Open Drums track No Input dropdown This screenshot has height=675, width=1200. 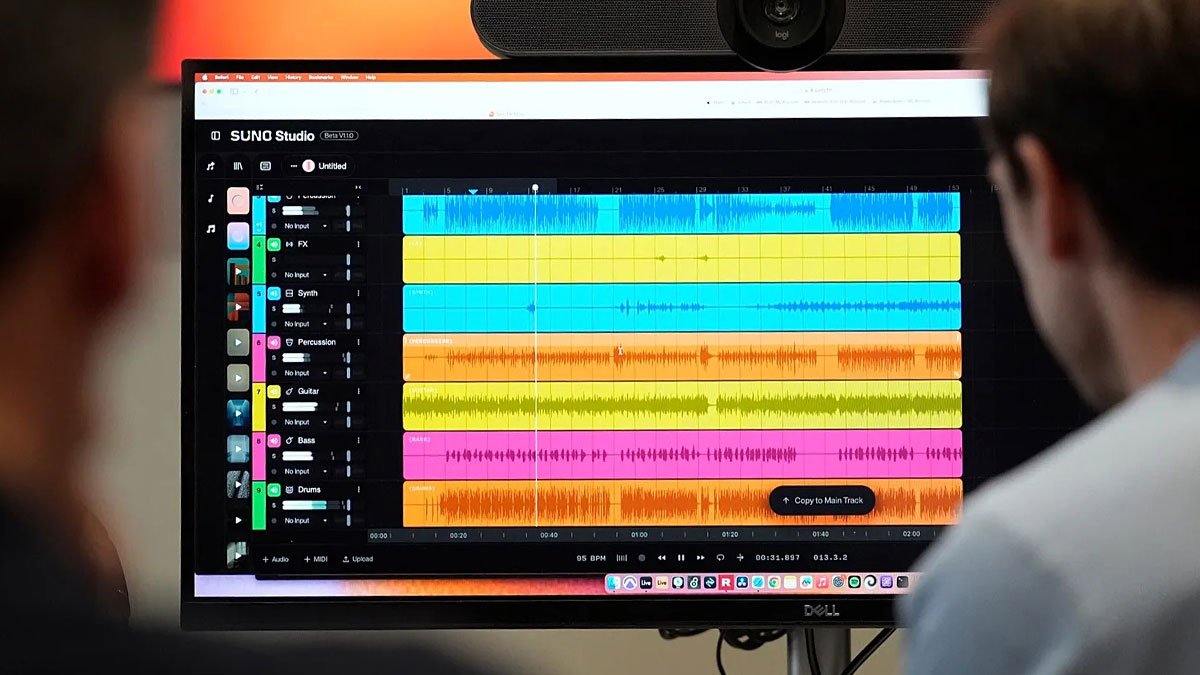pyautogui.click(x=306, y=520)
